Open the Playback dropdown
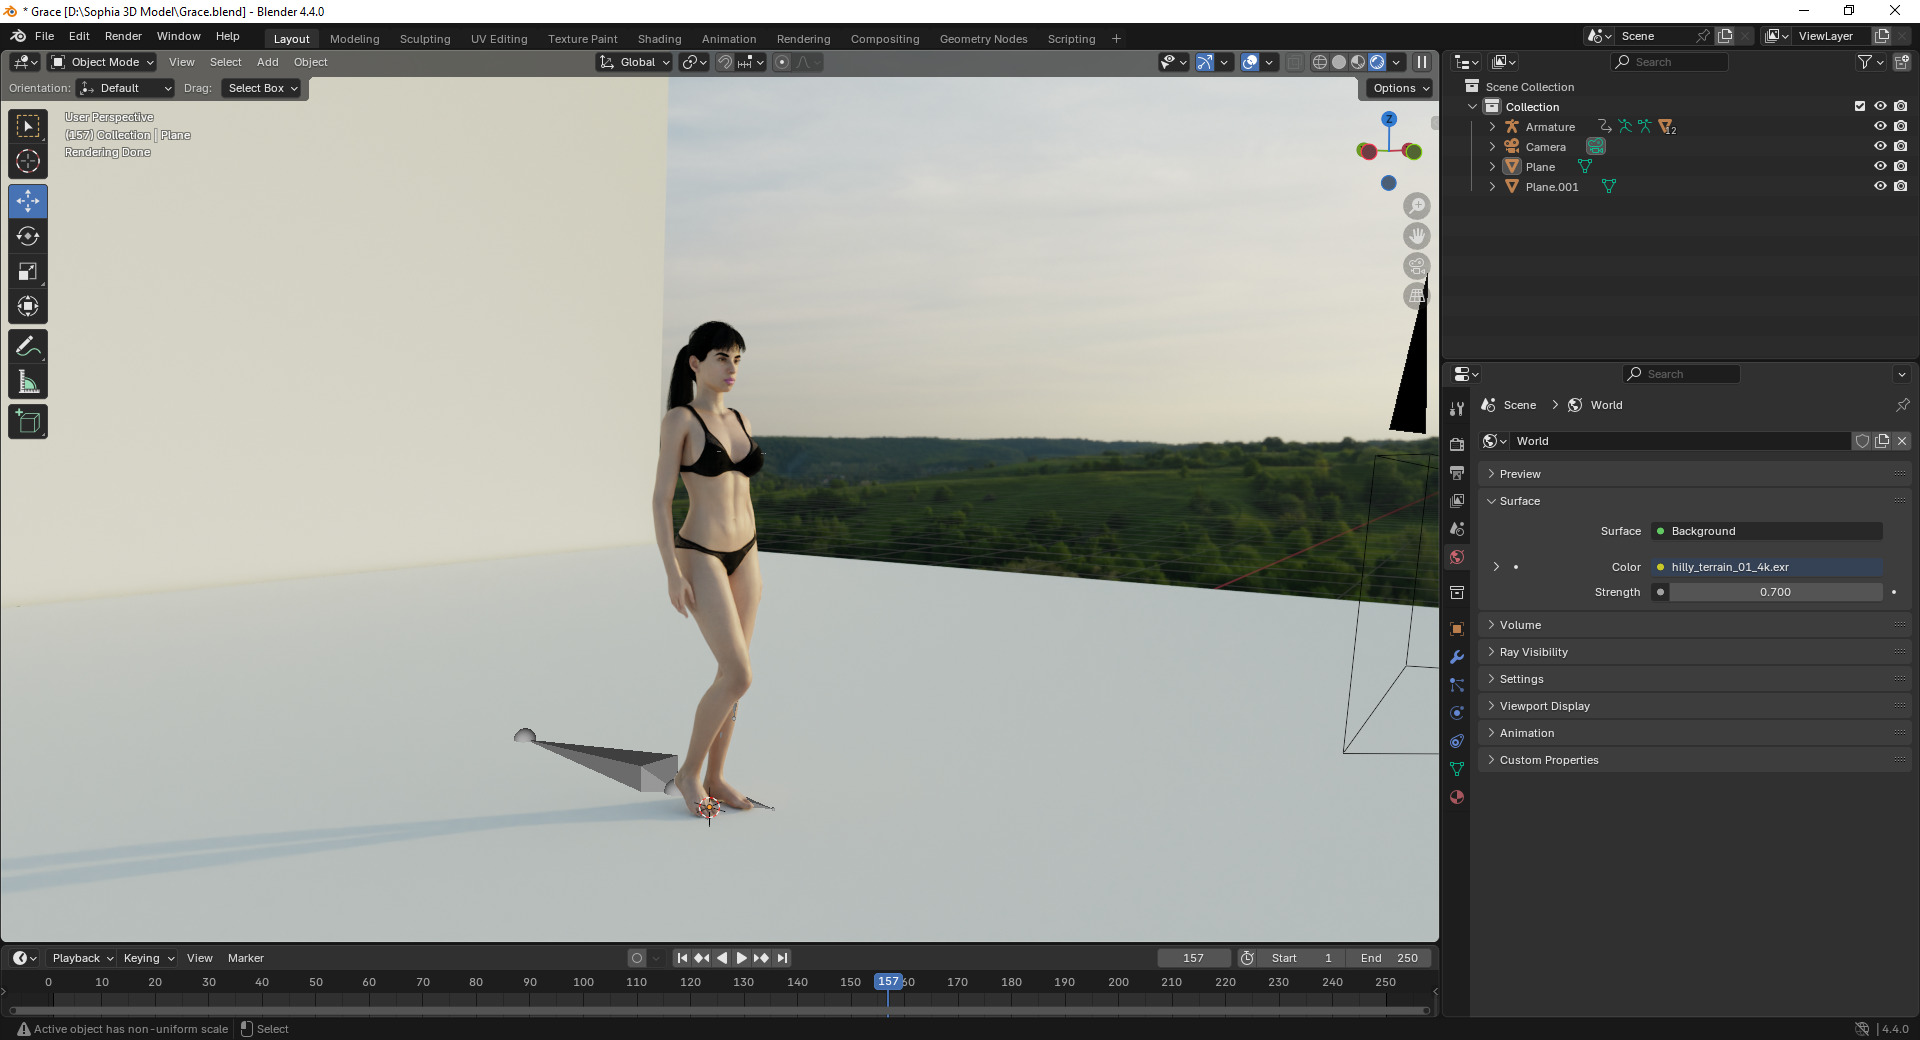The height and width of the screenshot is (1040, 1920). tap(82, 958)
